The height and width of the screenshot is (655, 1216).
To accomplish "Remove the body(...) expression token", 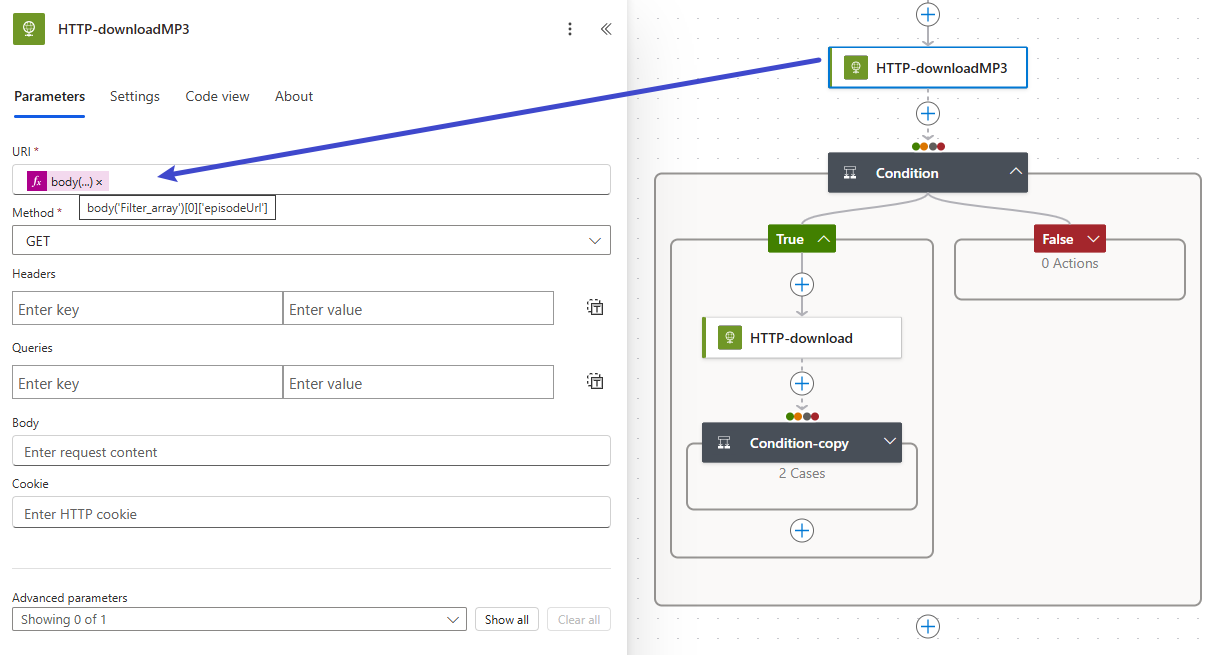I will [99, 182].
